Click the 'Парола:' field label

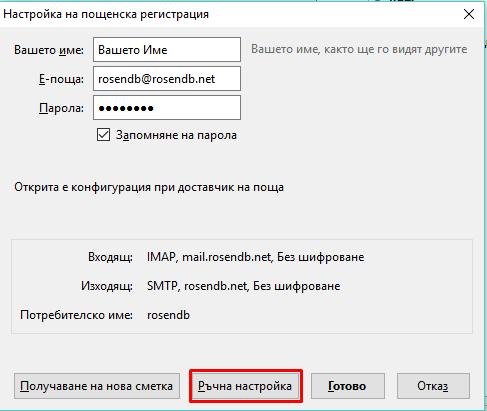click(x=61, y=108)
